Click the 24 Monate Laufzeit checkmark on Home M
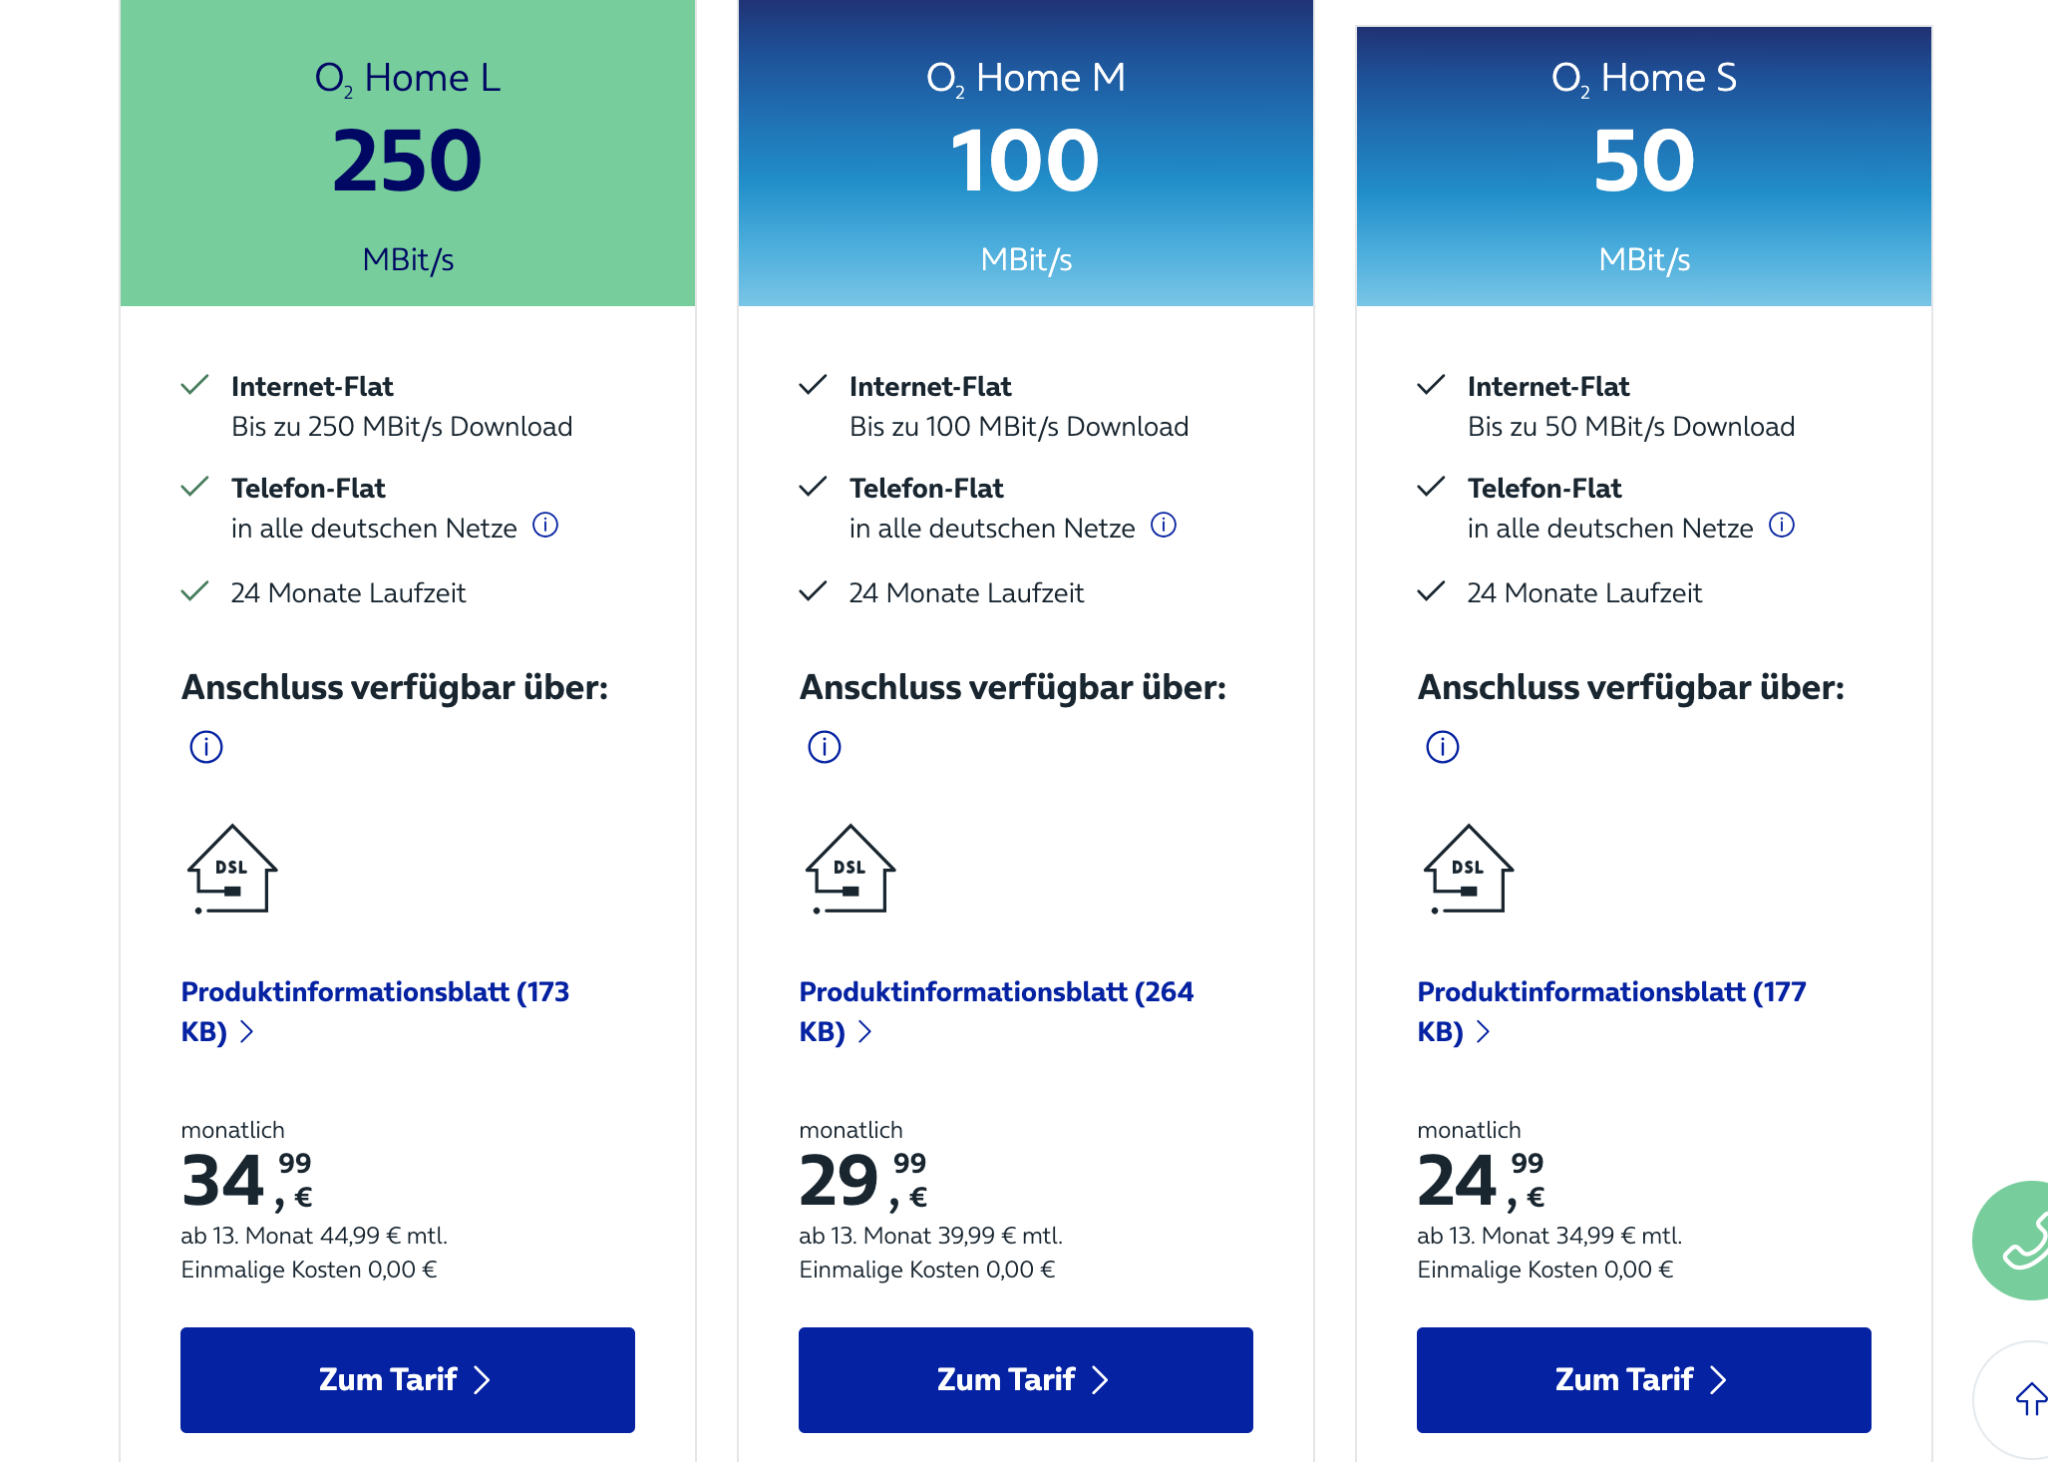The height and width of the screenshot is (1462, 2048). [811, 592]
